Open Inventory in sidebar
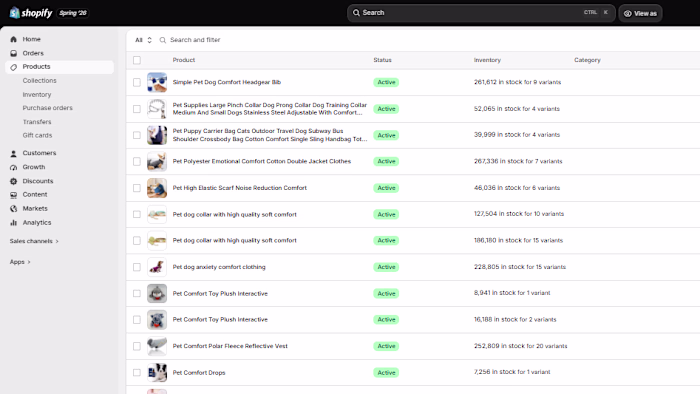Image resolution: width=700 pixels, height=394 pixels. pyautogui.click(x=37, y=95)
